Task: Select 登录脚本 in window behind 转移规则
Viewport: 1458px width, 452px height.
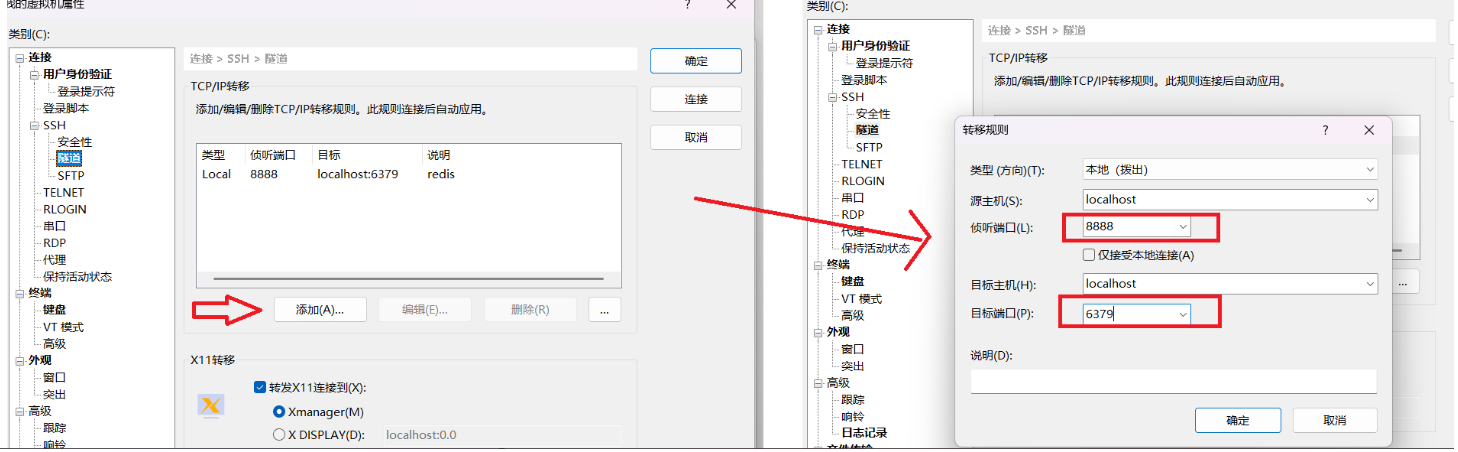Action: [x=863, y=80]
